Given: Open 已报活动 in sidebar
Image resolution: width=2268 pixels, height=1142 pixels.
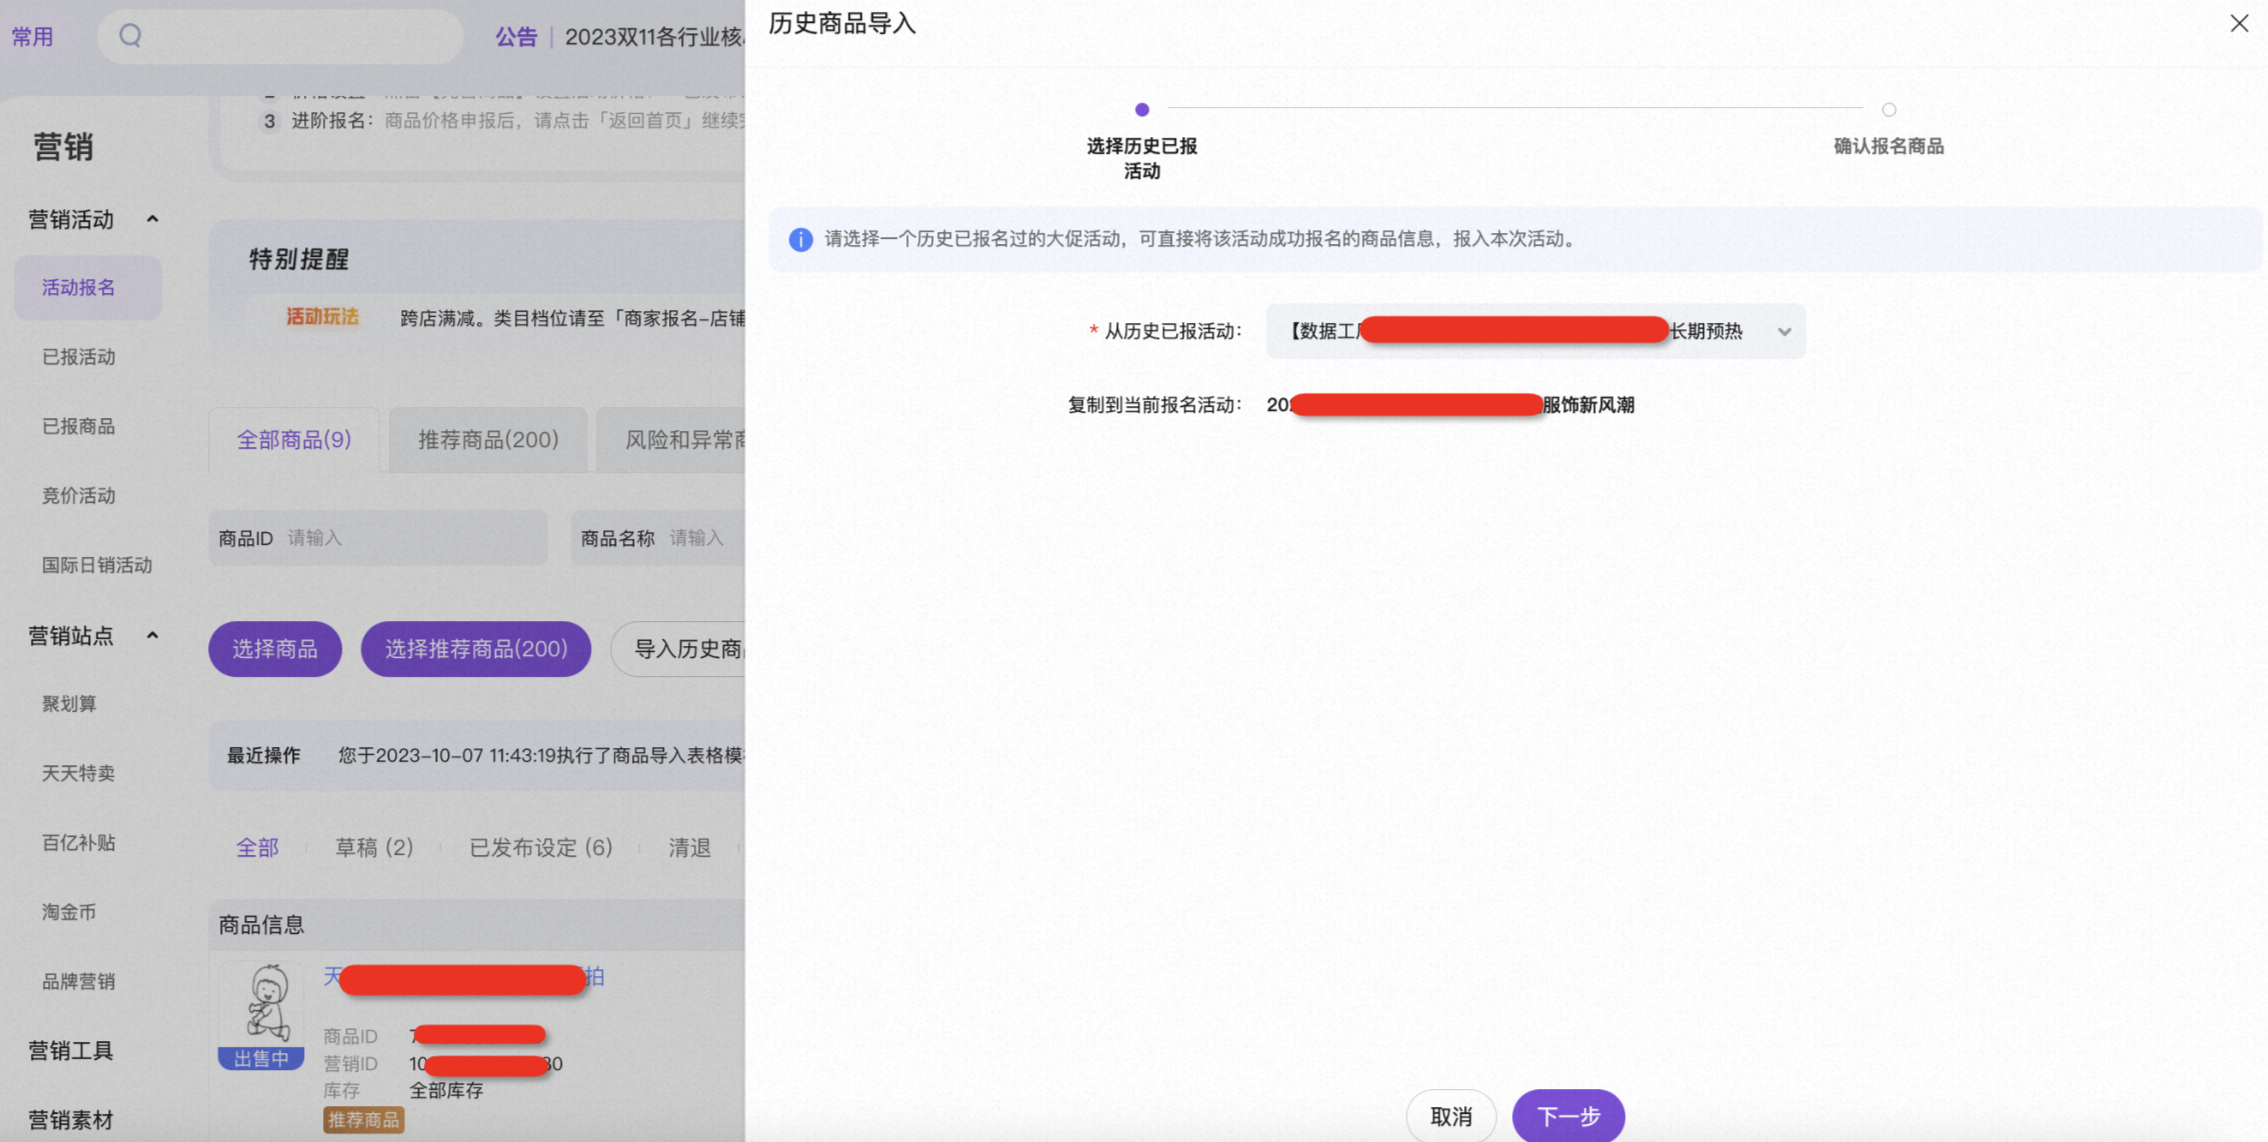Looking at the screenshot, I should click(x=79, y=357).
